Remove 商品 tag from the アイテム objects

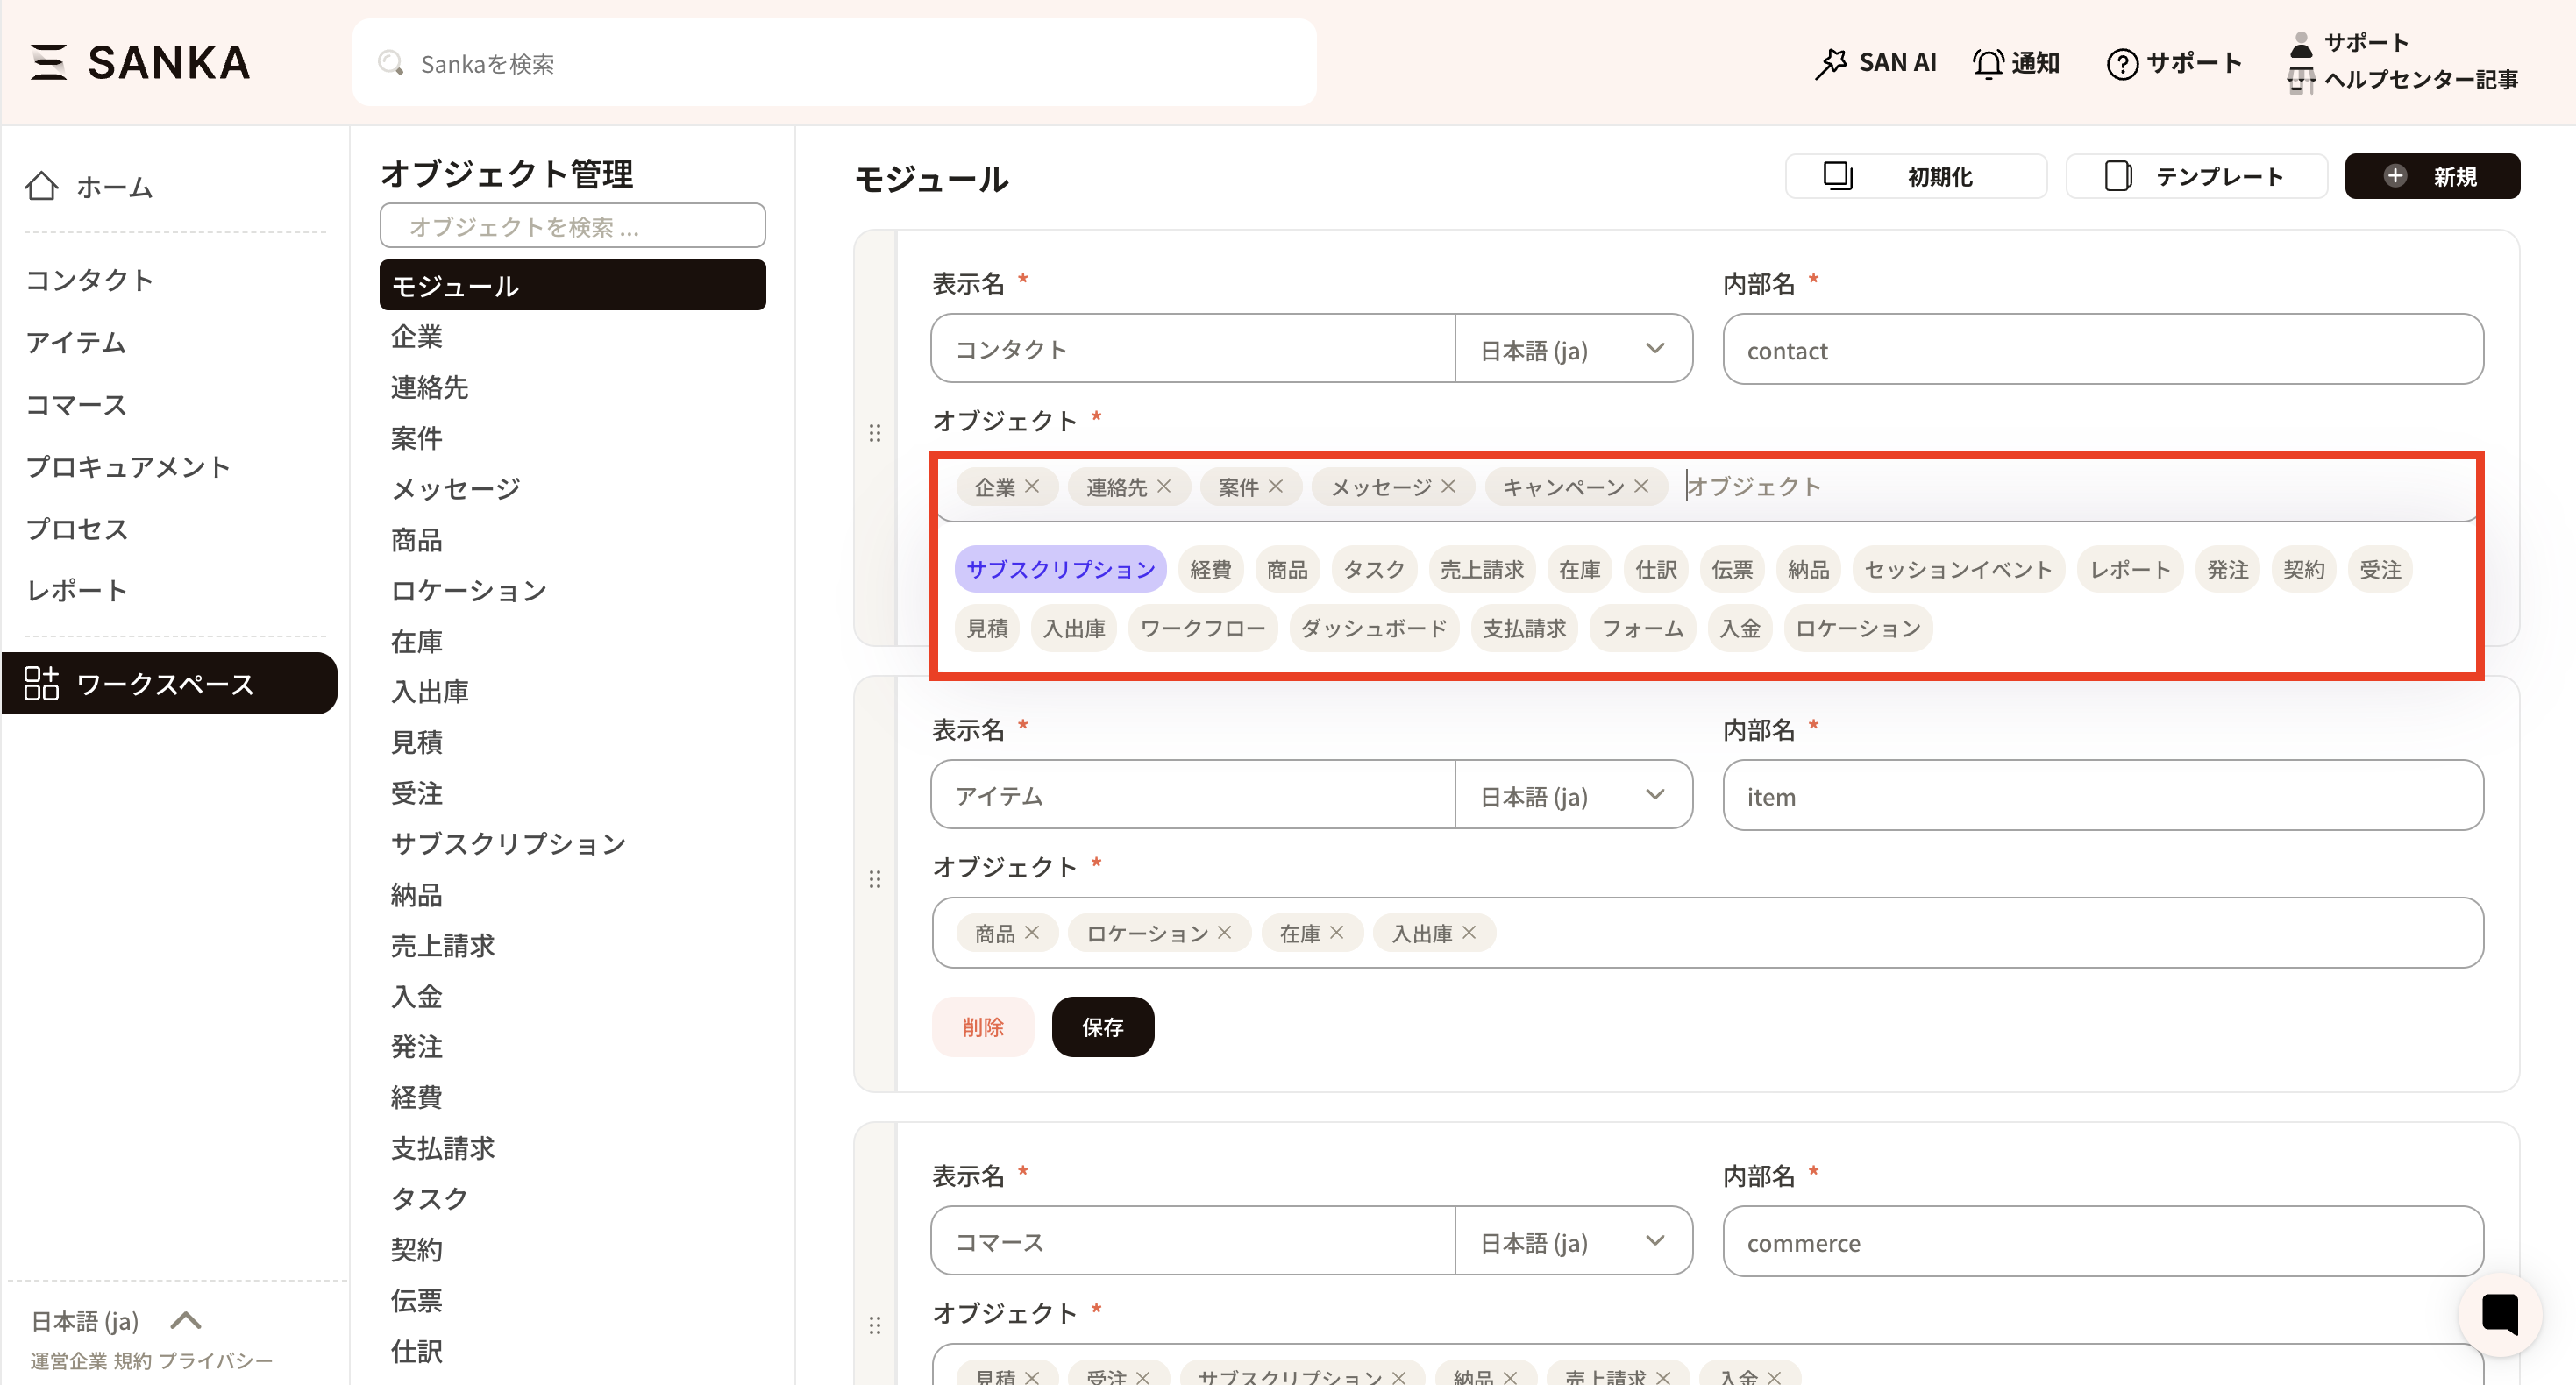click(x=1033, y=932)
